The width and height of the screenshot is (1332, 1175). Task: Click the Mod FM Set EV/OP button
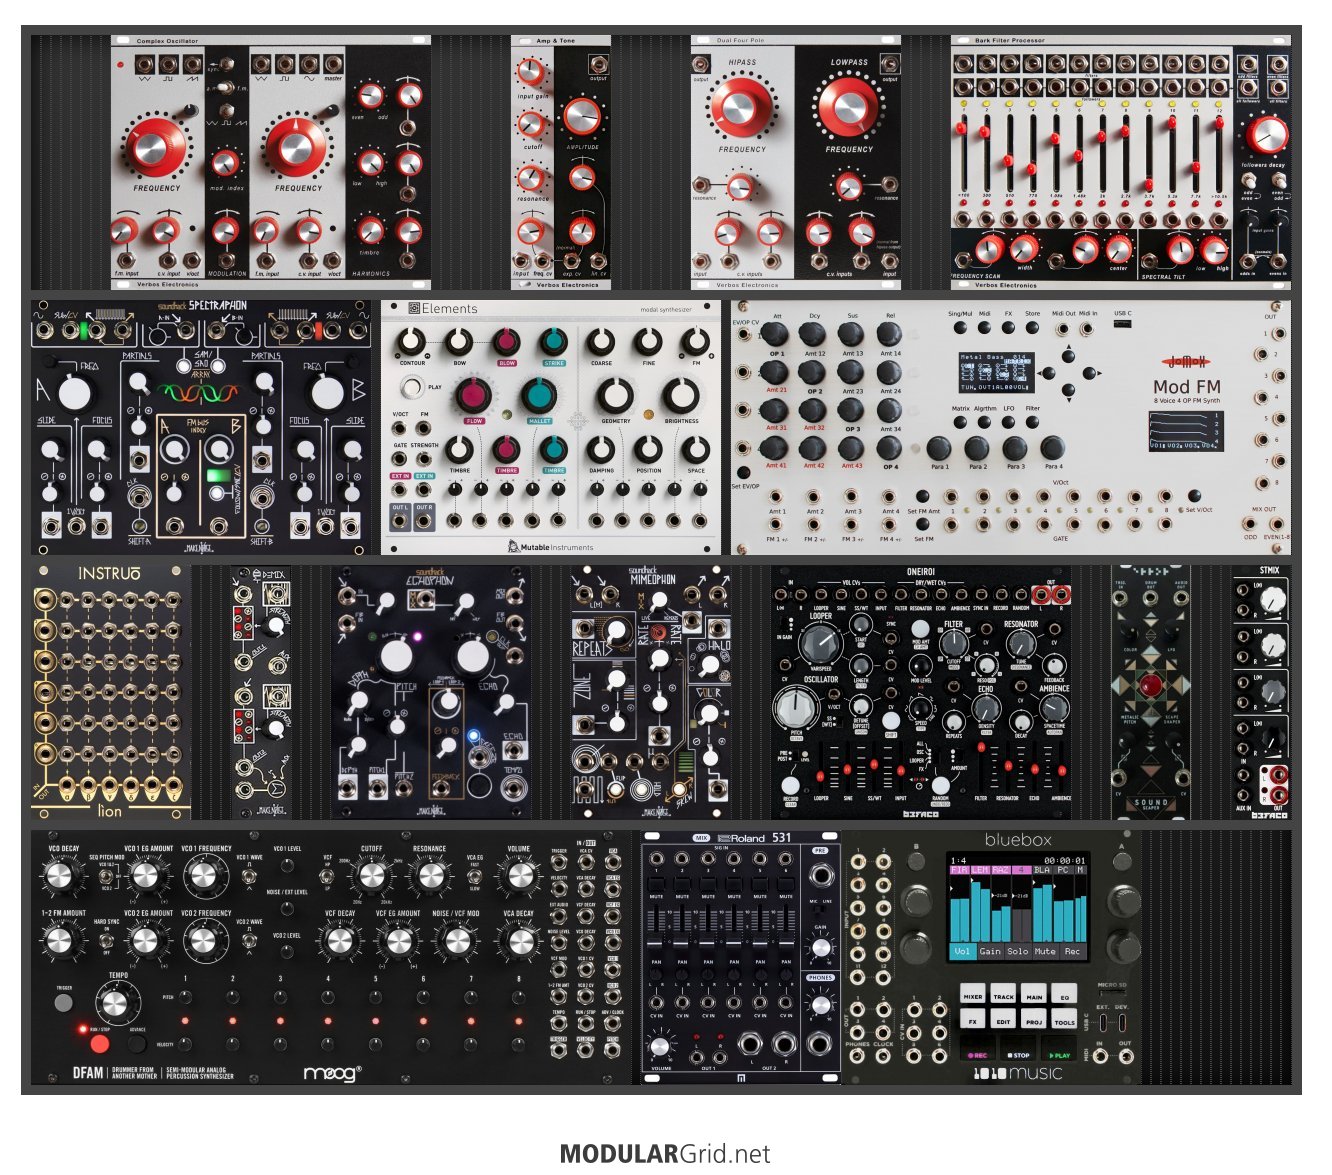click(x=743, y=472)
